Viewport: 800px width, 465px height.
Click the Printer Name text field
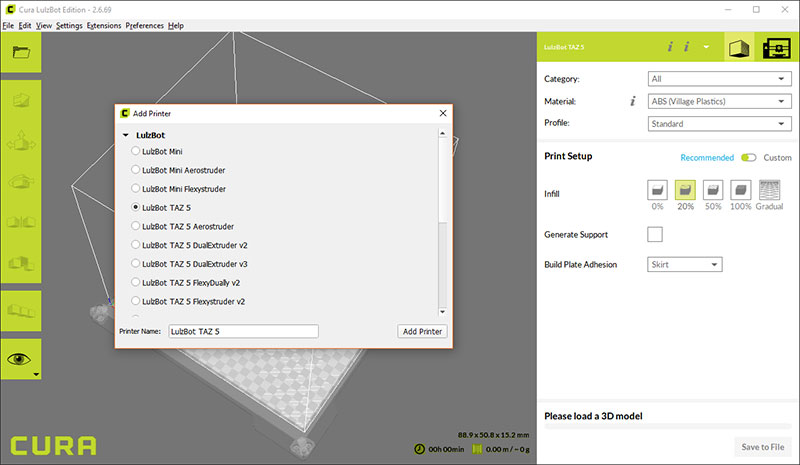pos(243,331)
